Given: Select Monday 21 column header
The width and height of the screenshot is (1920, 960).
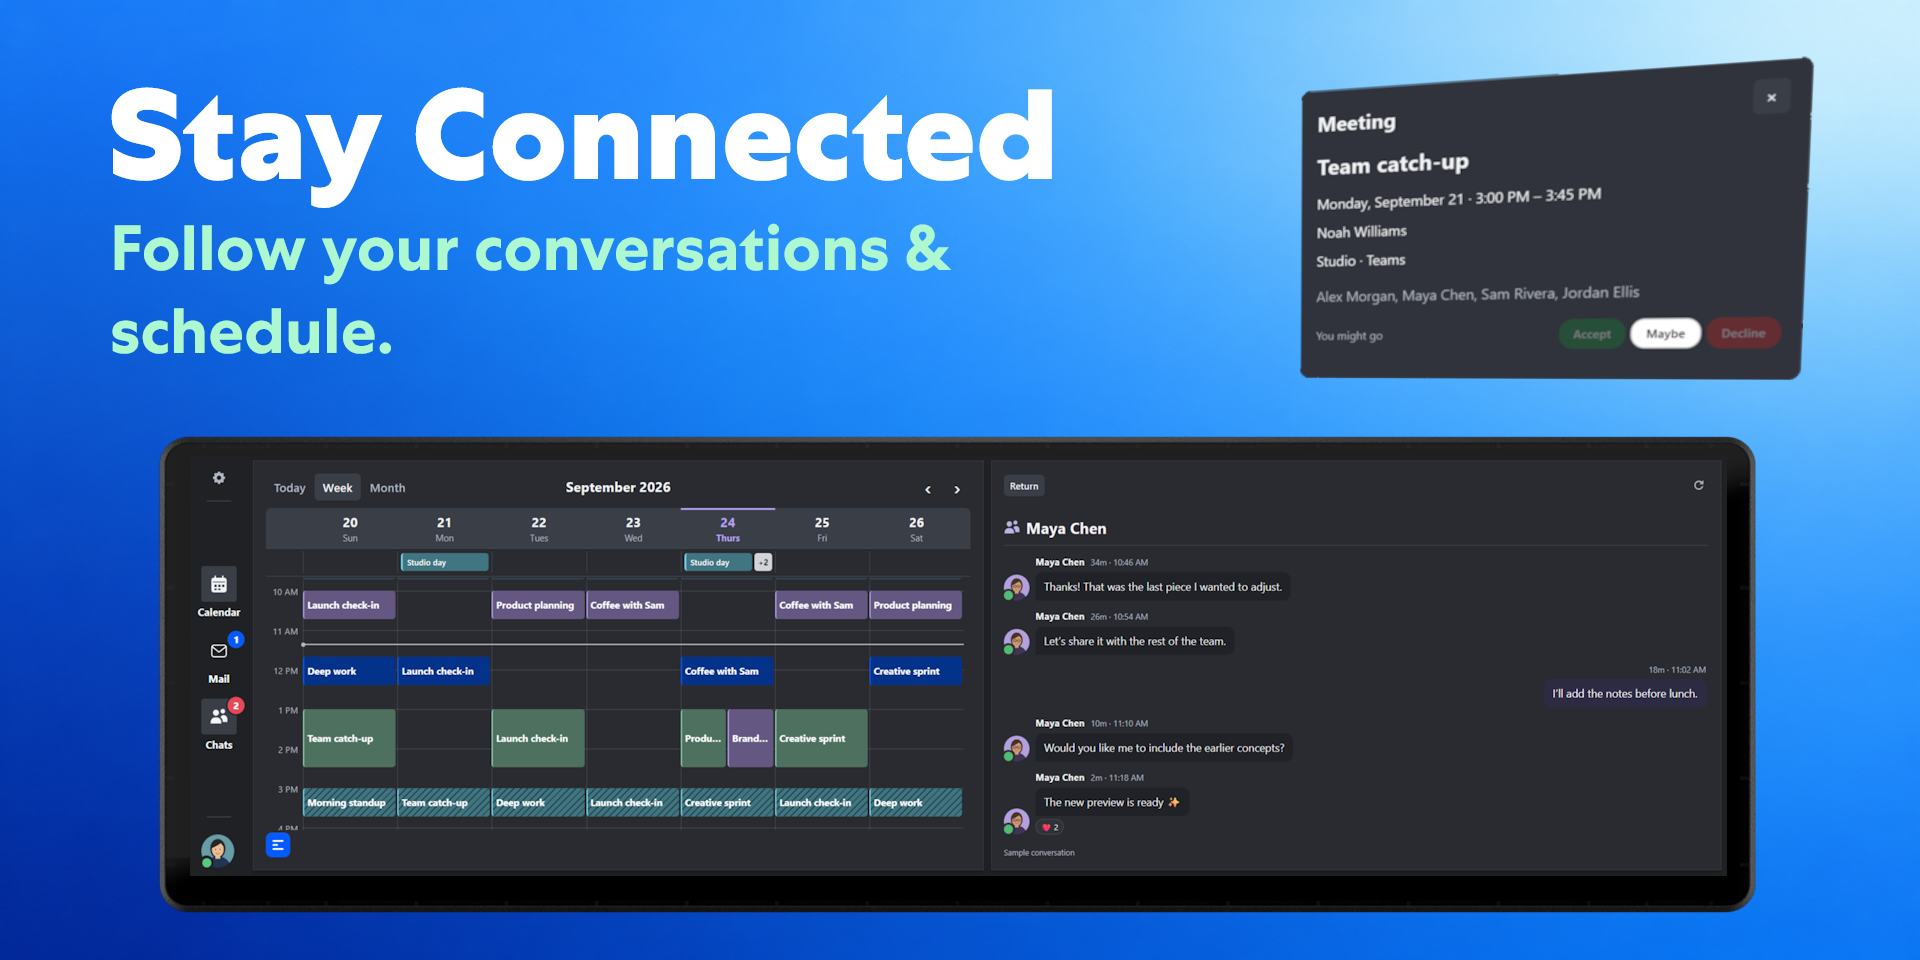Looking at the screenshot, I should pyautogui.click(x=444, y=529).
